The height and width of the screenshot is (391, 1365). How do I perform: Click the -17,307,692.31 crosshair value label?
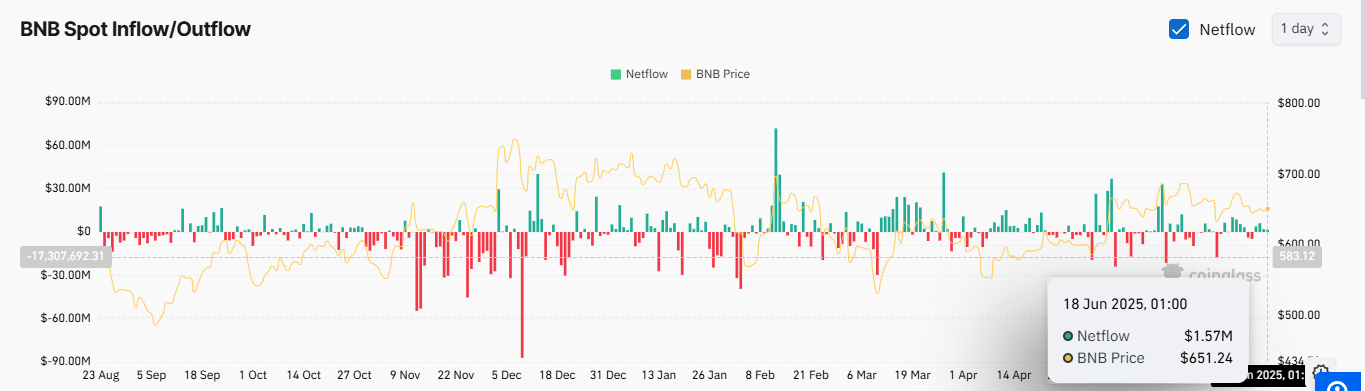(x=66, y=256)
